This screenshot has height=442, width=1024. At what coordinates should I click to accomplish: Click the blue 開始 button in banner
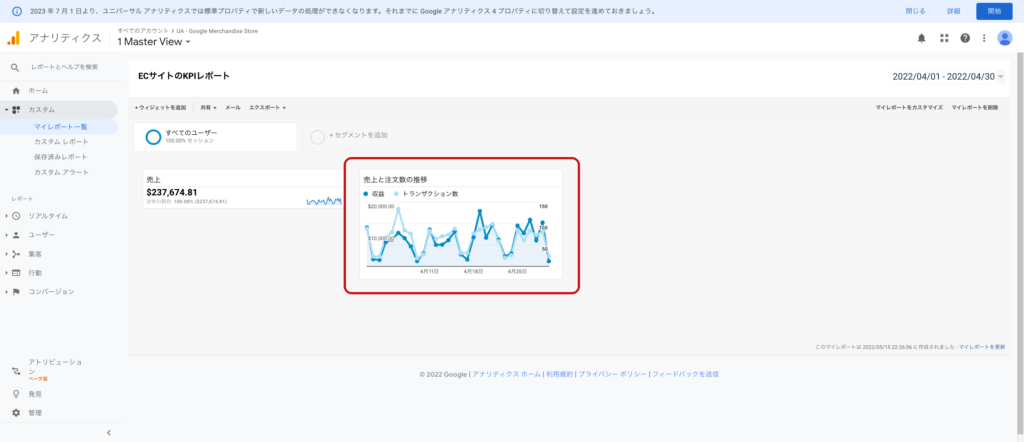click(x=994, y=11)
